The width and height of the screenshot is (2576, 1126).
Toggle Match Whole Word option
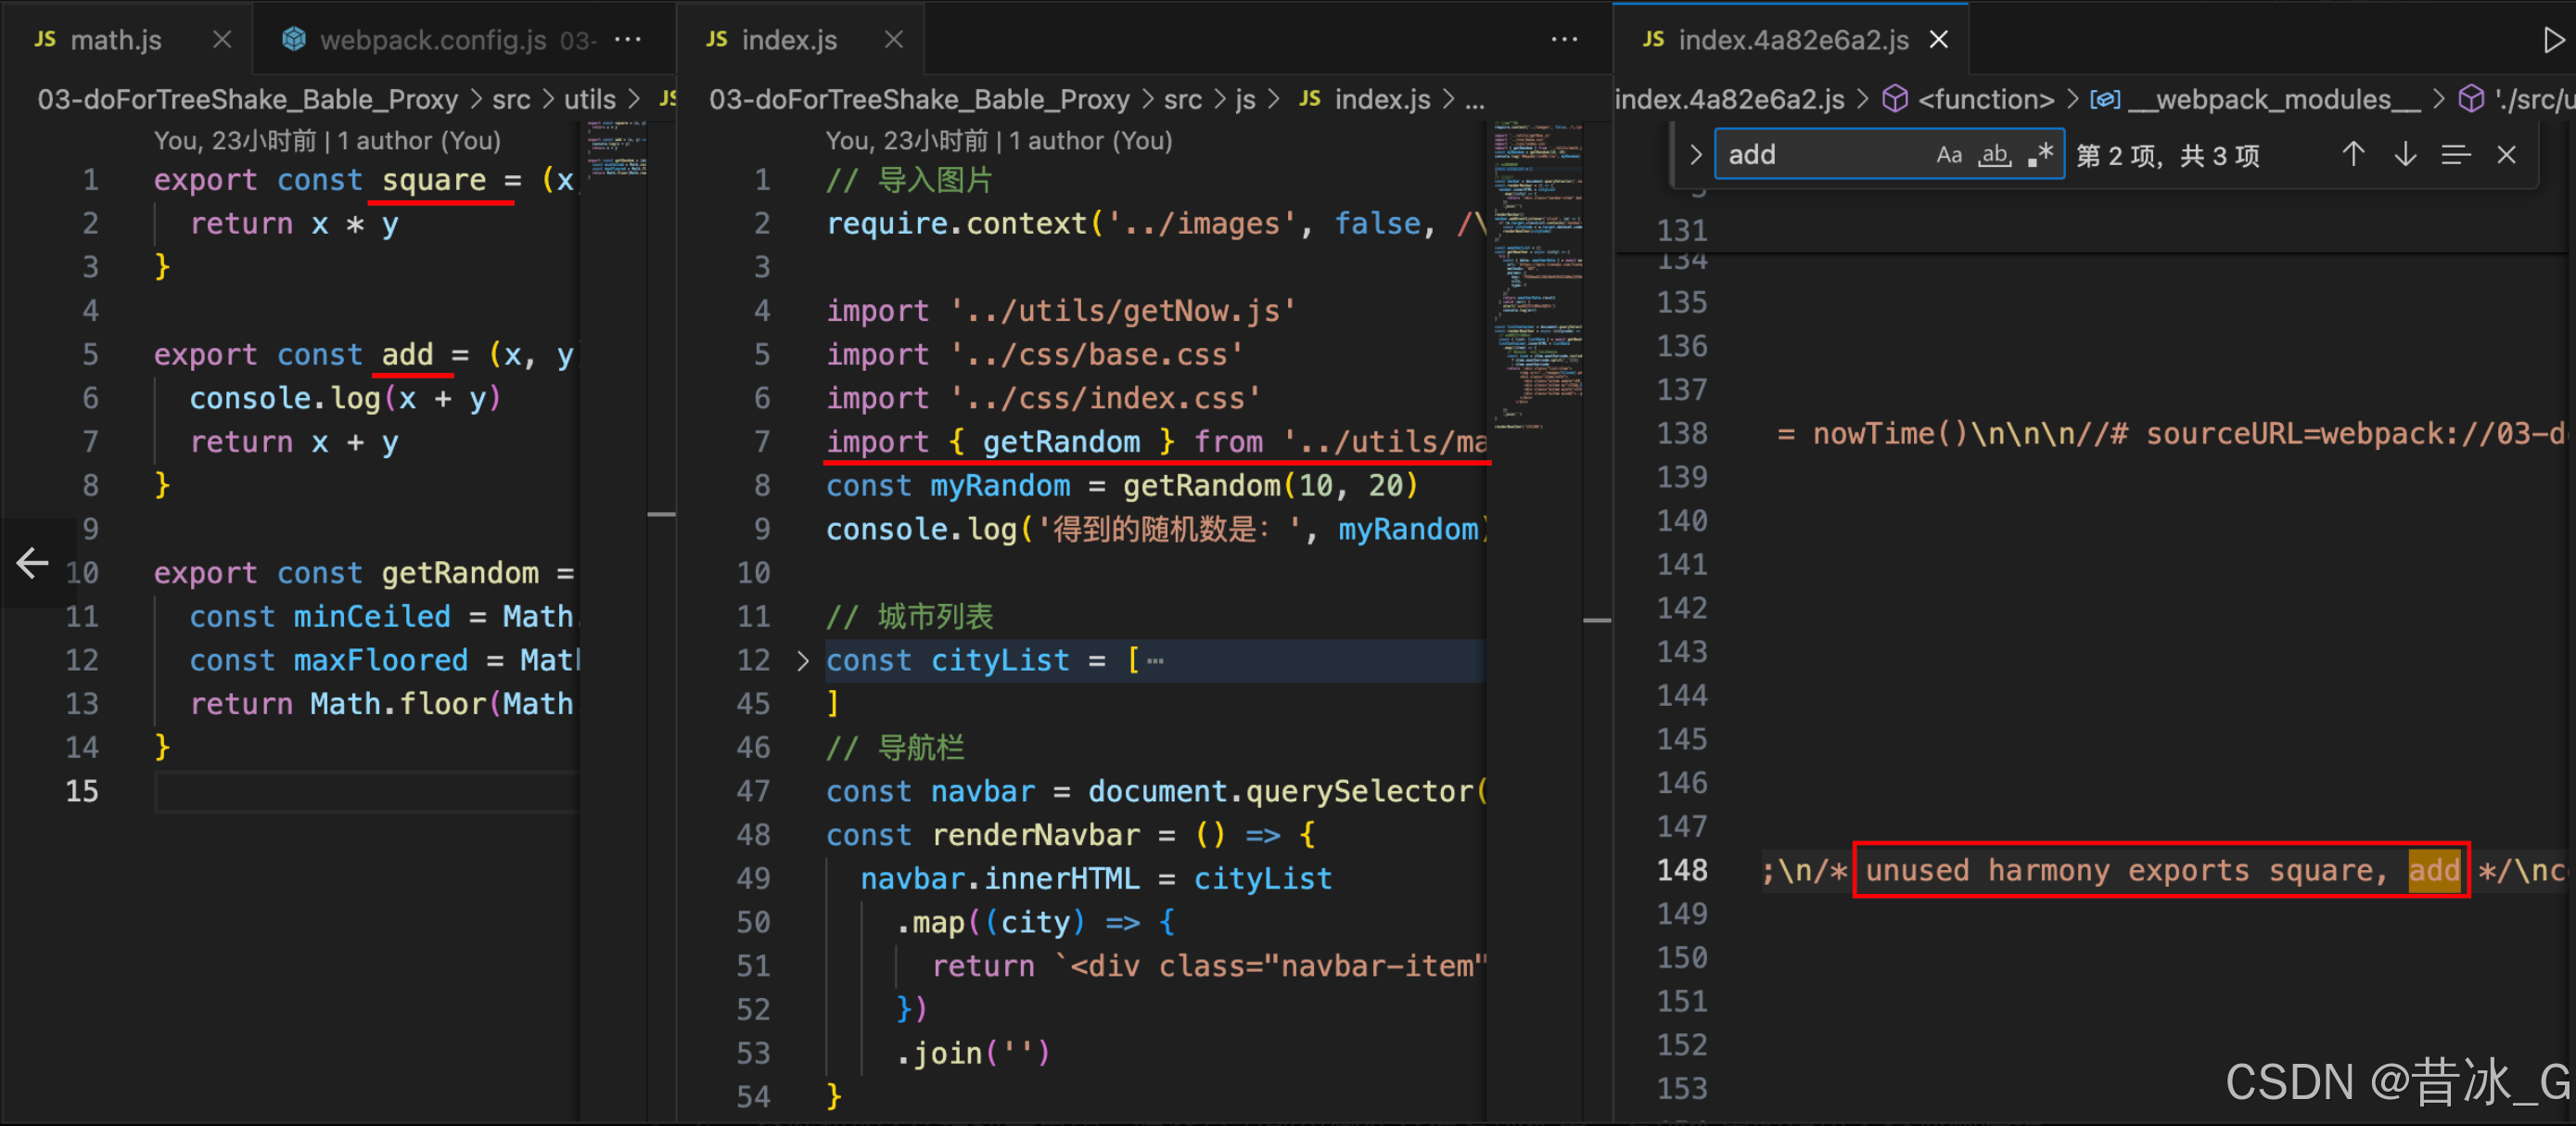click(1995, 155)
